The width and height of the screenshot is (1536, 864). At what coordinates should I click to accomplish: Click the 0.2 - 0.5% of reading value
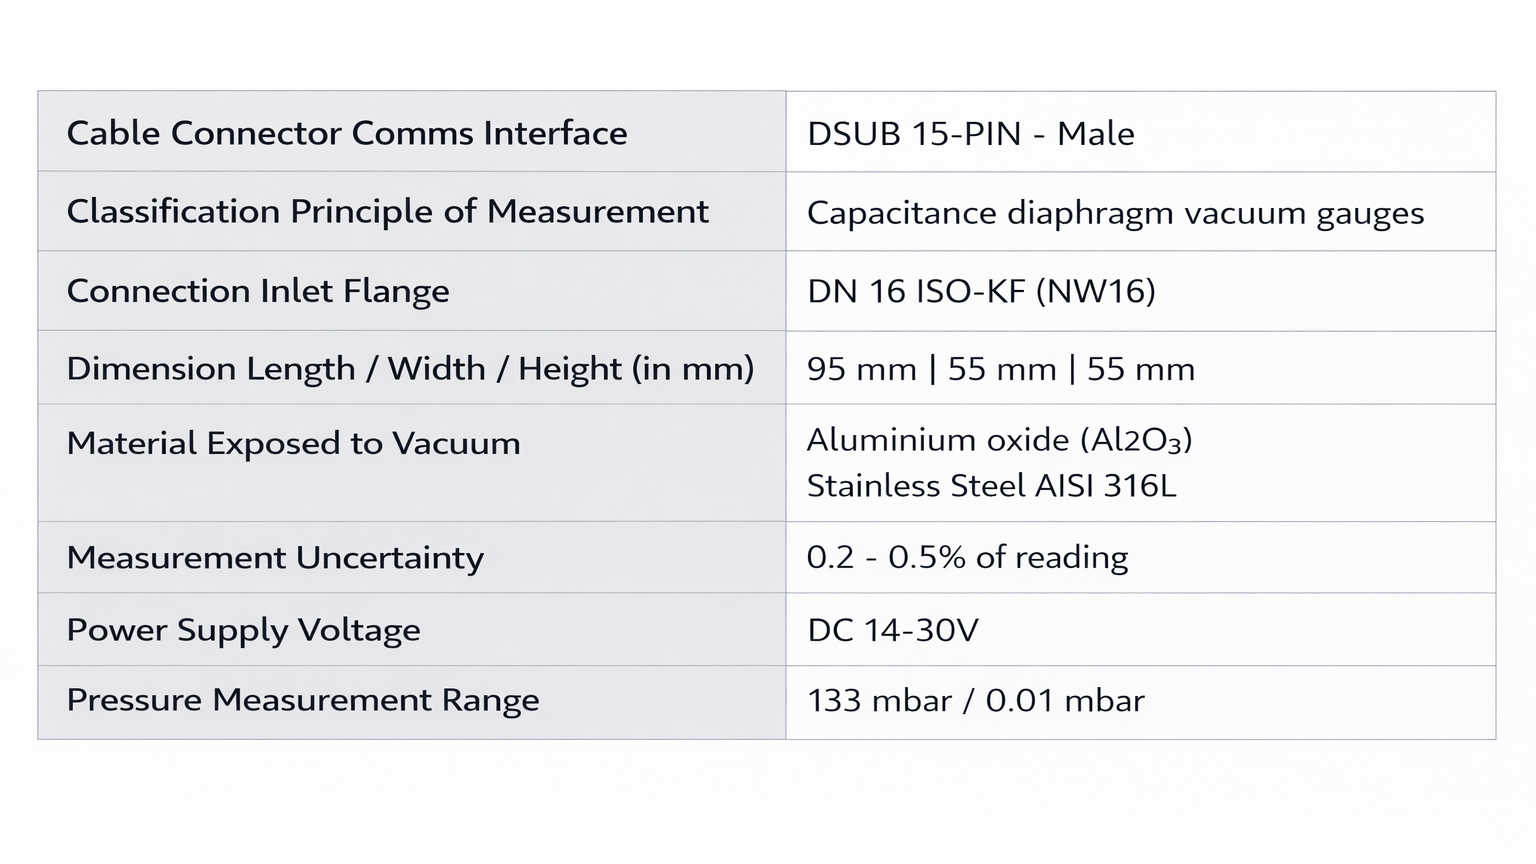tap(967, 558)
